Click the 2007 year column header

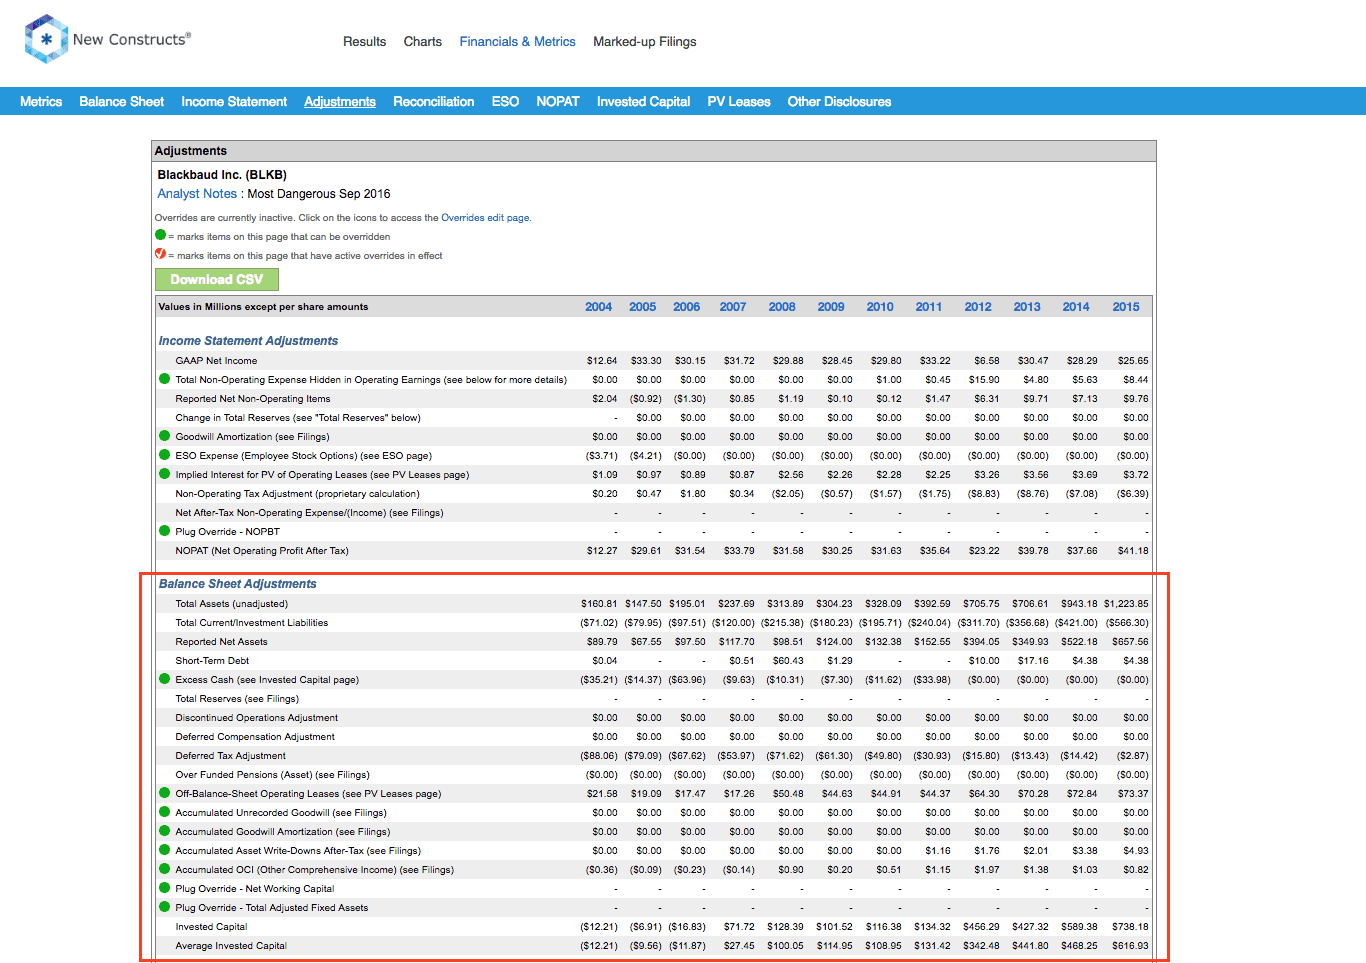[x=733, y=307]
